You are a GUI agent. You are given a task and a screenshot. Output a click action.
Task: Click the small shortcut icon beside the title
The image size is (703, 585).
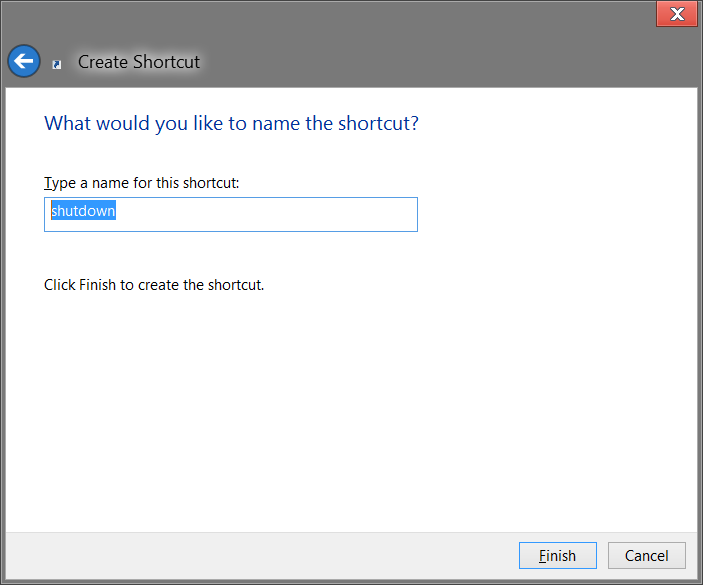(57, 64)
